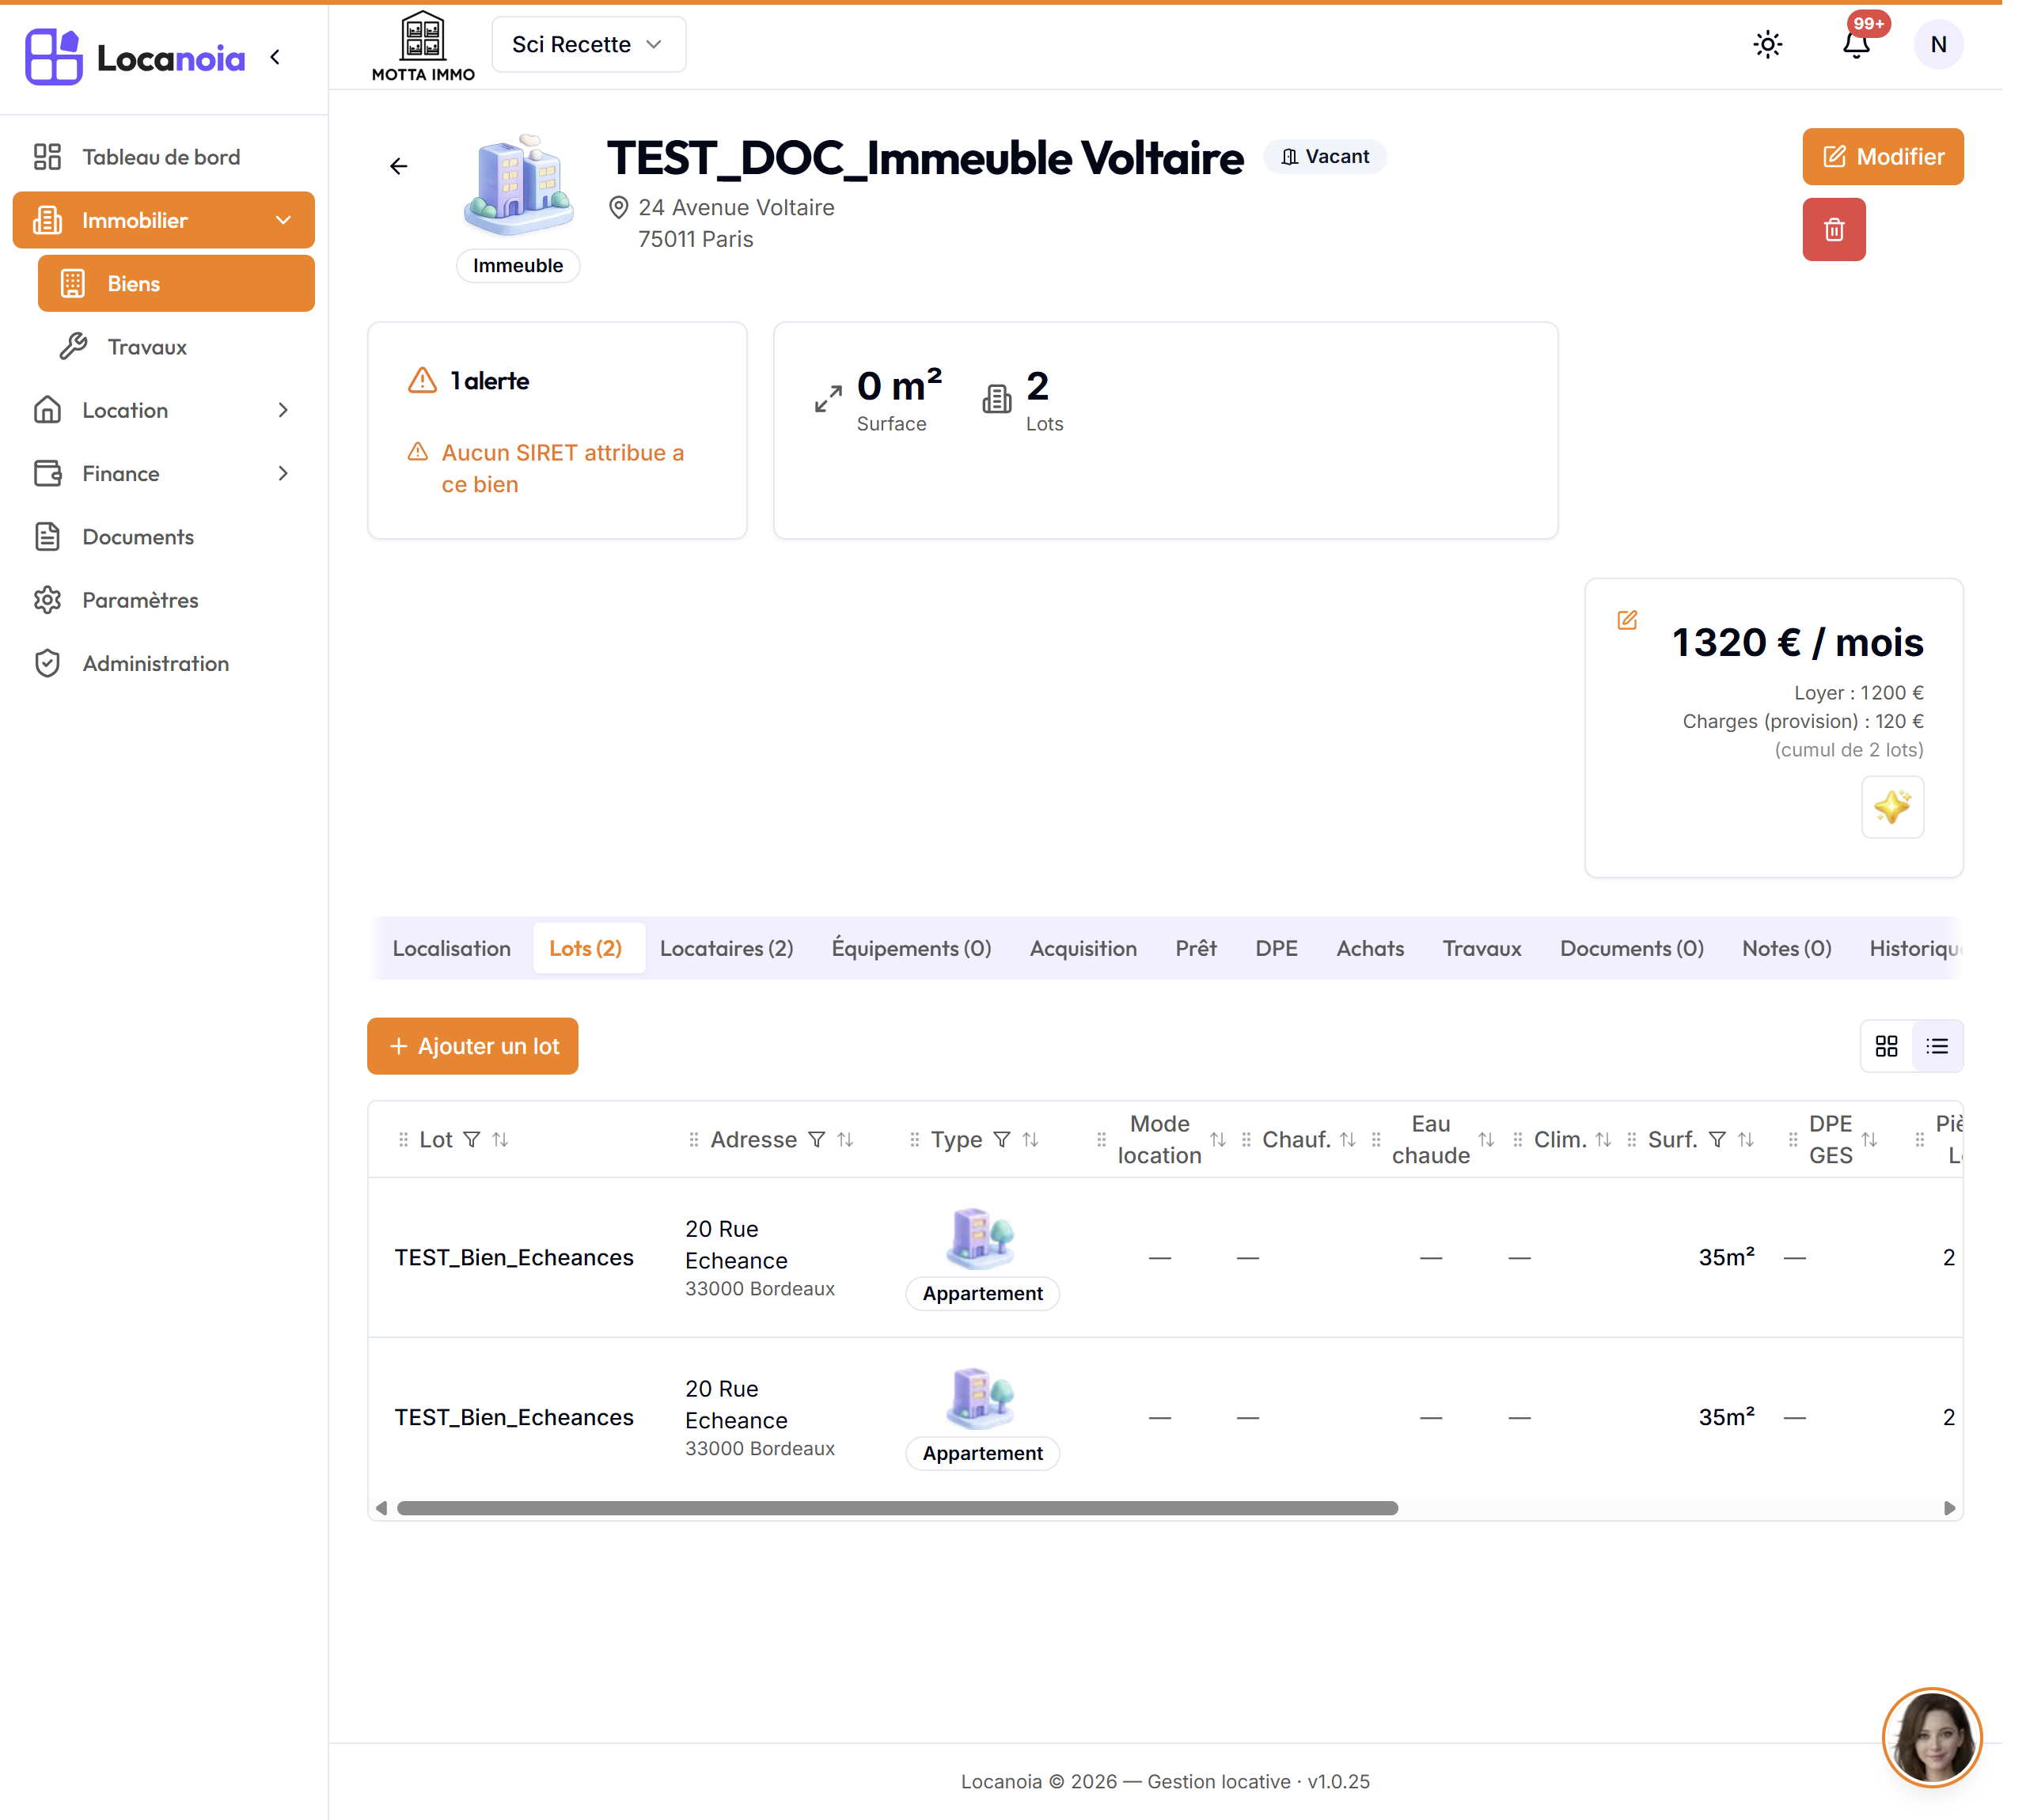
Task: Open the Acquisition tab
Action: pyautogui.click(x=1083, y=948)
